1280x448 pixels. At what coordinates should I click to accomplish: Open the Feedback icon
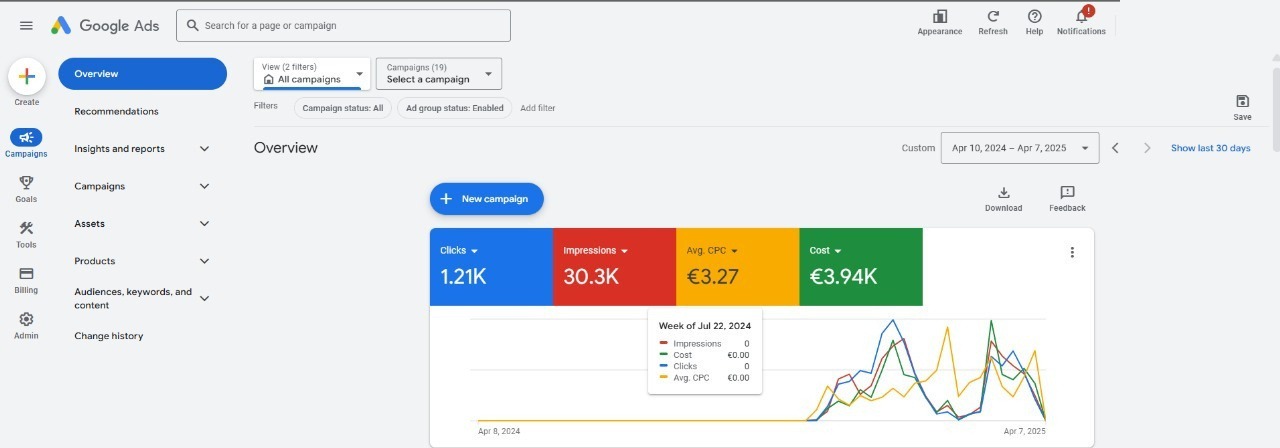(1067, 192)
